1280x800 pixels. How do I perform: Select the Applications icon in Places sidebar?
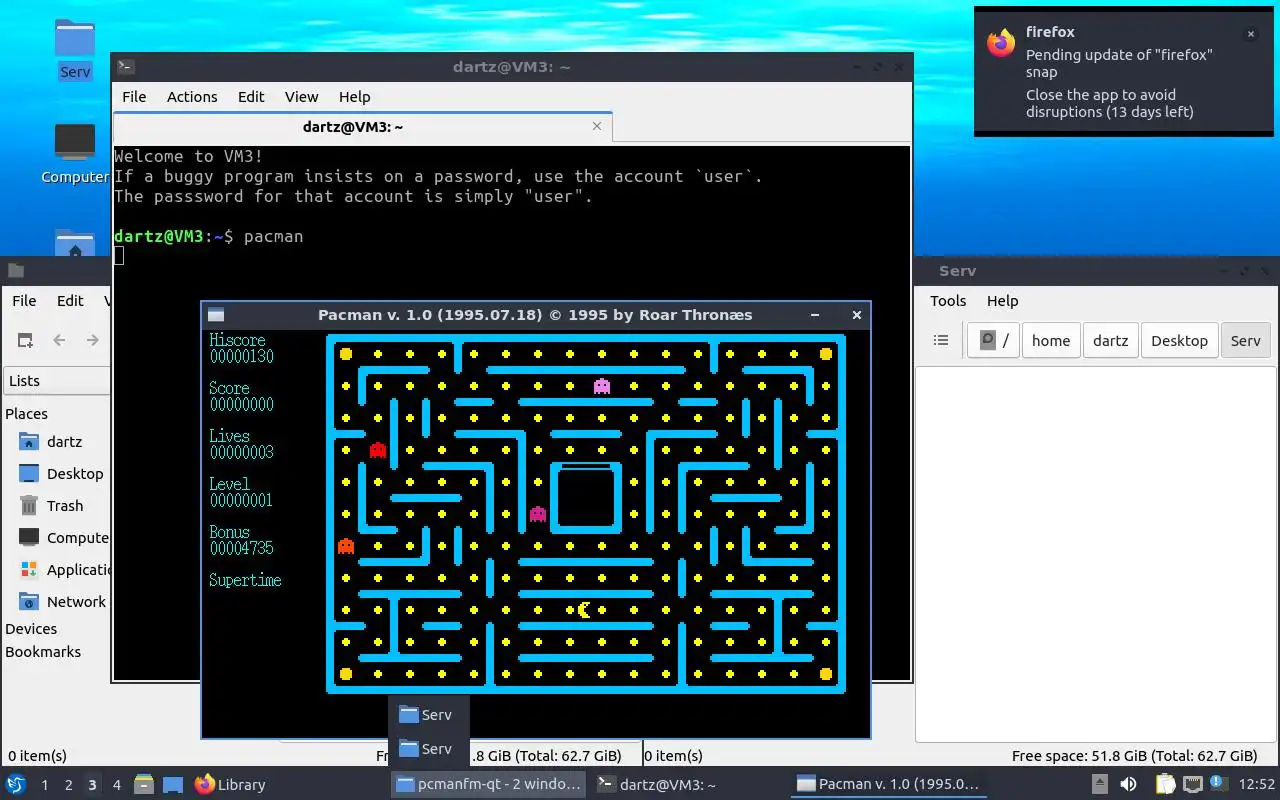pyautogui.click(x=29, y=570)
